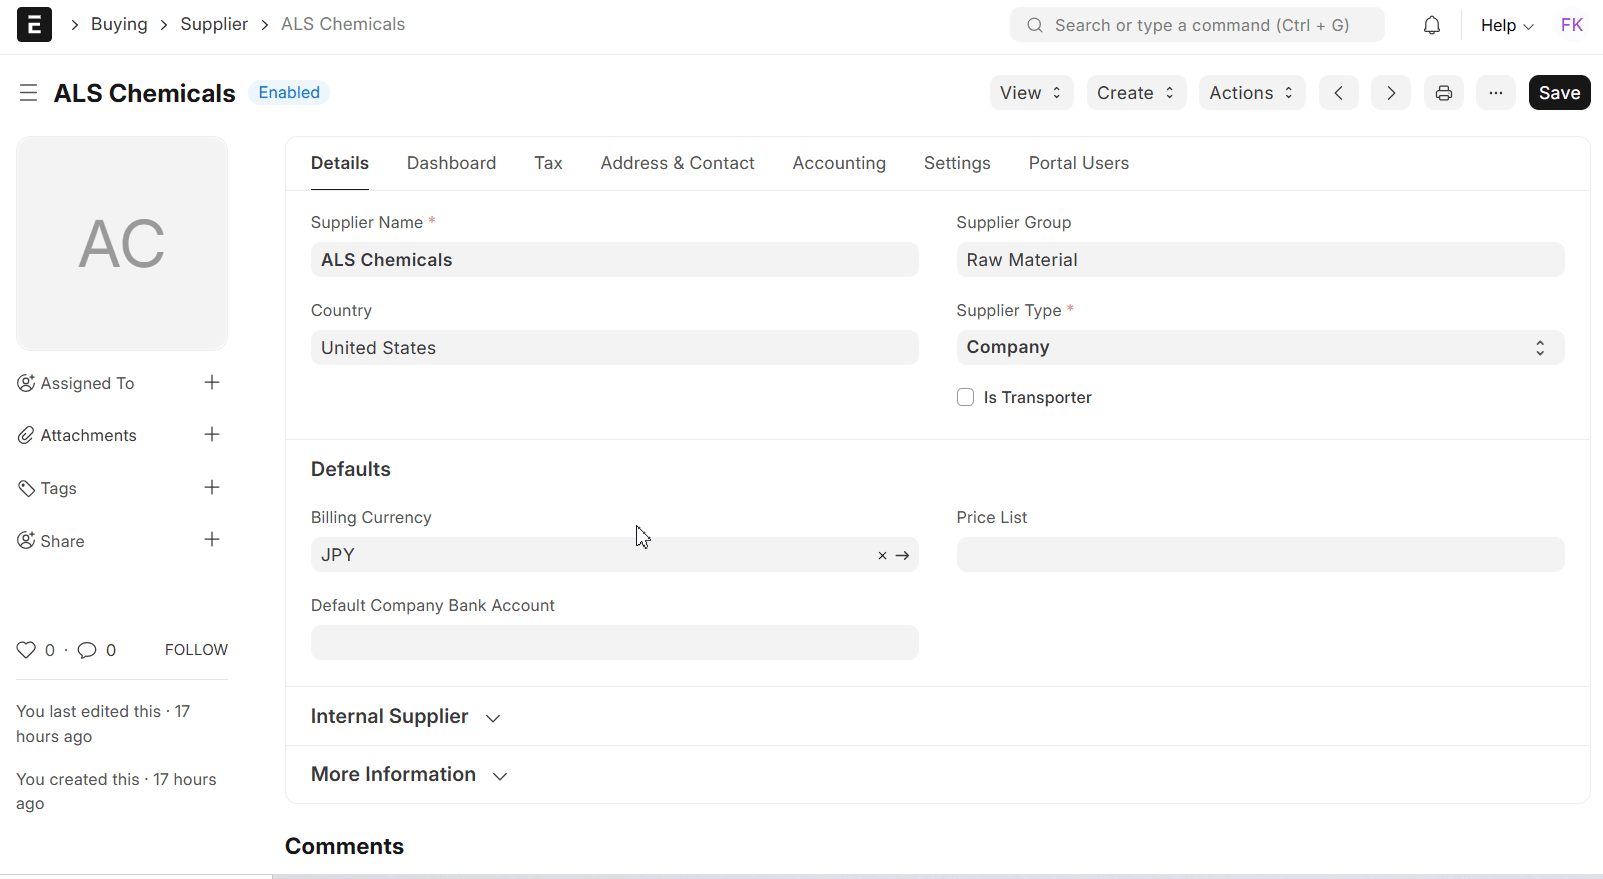Open the three-dots more options menu
This screenshot has width=1603, height=879.
point(1495,93)
